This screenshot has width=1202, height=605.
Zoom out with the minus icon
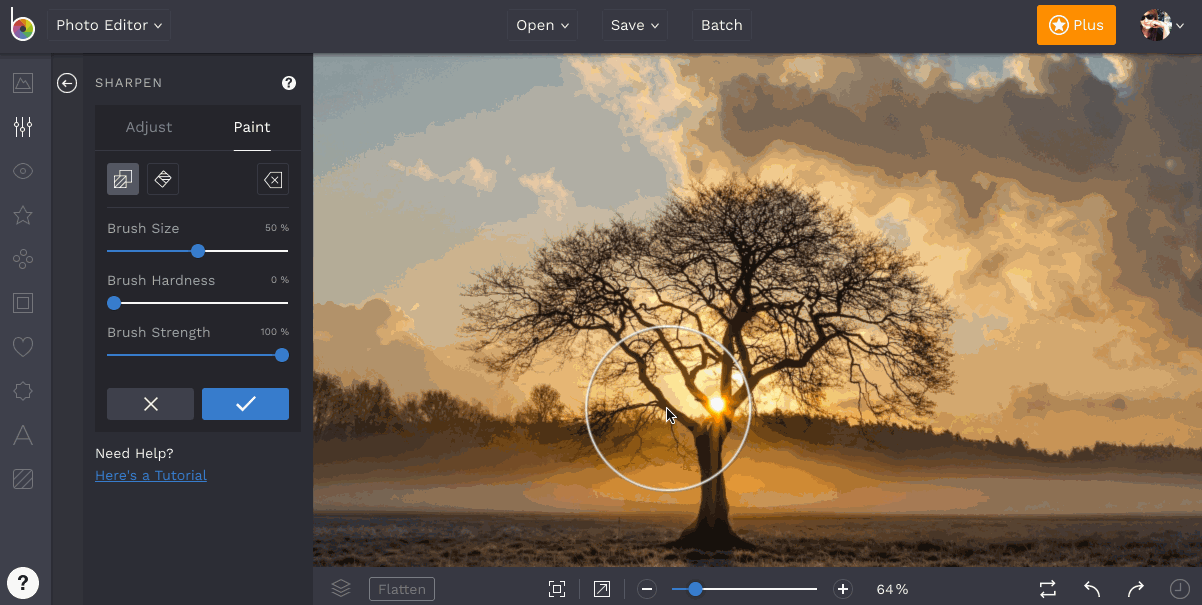tap(647, 589)
